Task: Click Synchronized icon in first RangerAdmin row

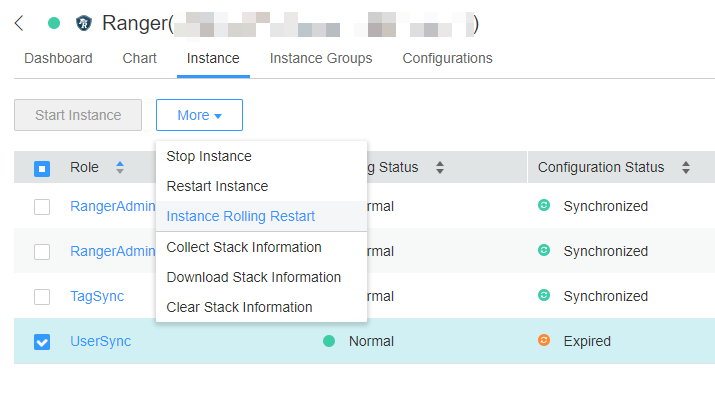Action: pos(544,205)
